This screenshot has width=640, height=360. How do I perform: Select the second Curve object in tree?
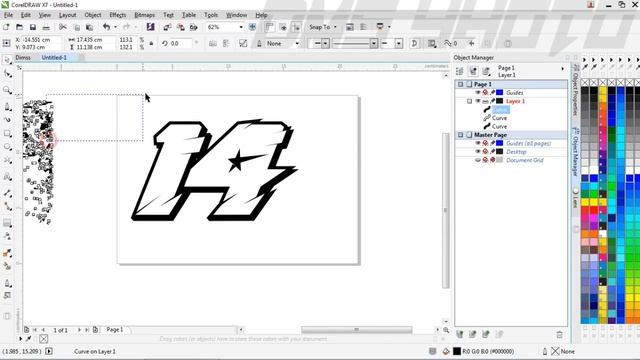tap(500, 118)
